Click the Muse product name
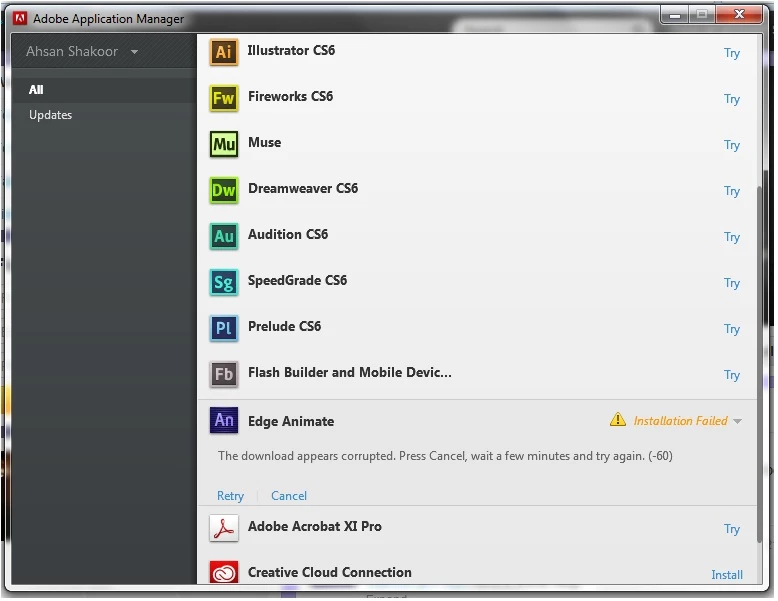The width and height of the screenshot is (778, 601). pyautogui.click(x=264, y=142)
